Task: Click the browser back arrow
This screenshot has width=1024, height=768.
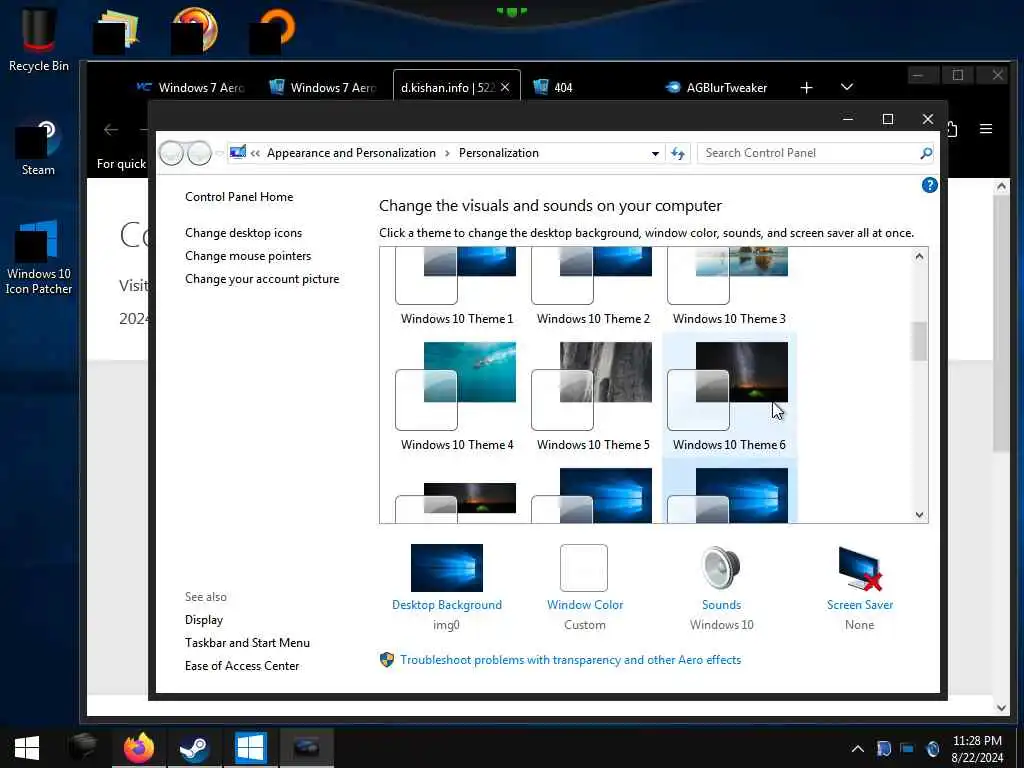Action: [x=111, y=130]
